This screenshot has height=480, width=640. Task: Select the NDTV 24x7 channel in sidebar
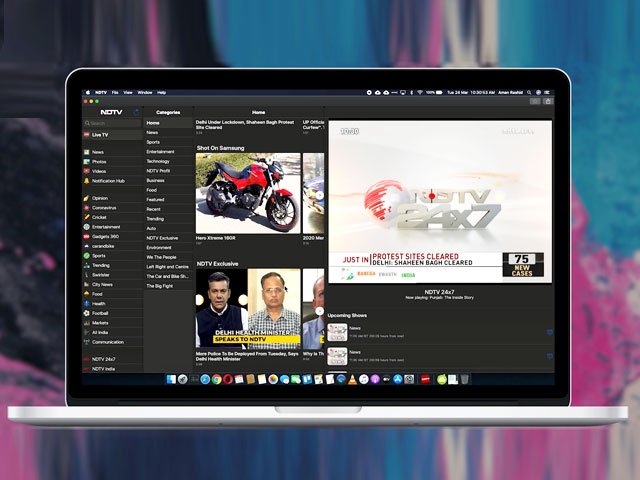click(x=112, y=359)
